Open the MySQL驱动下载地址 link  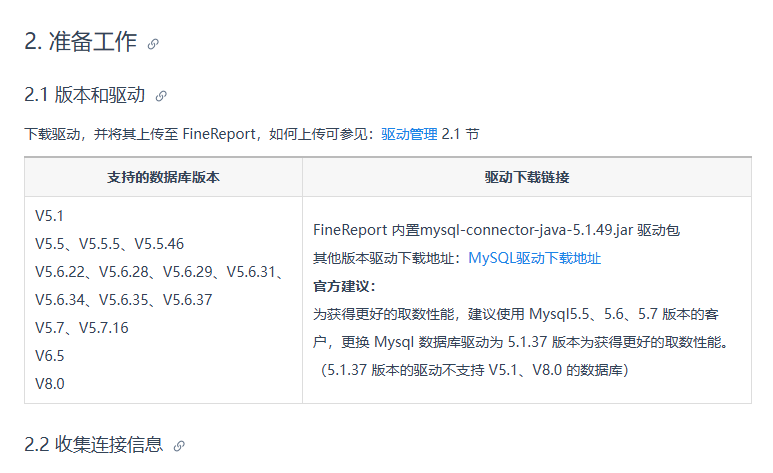534,258
